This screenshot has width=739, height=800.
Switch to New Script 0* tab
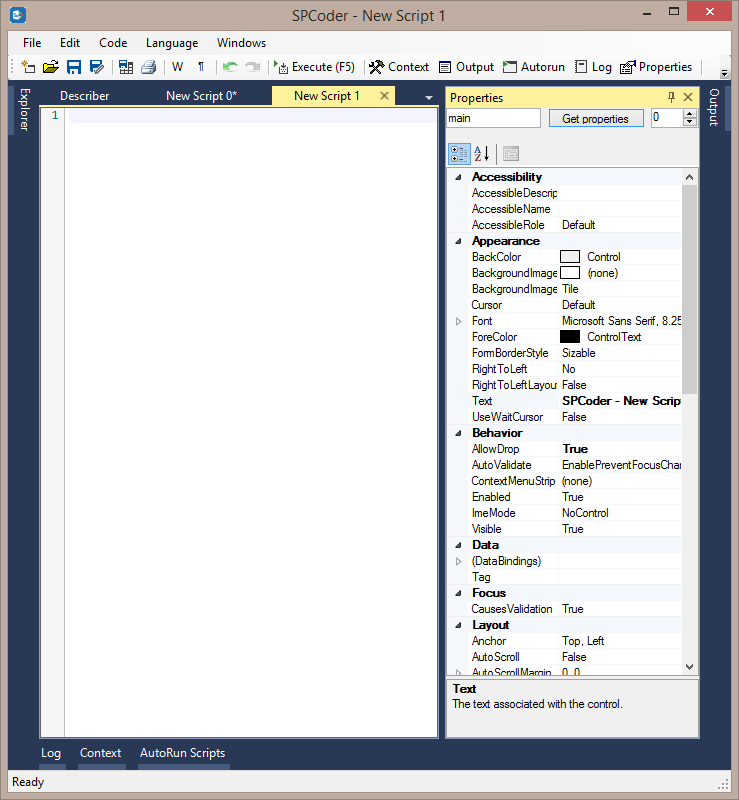(x=202, y=96)
